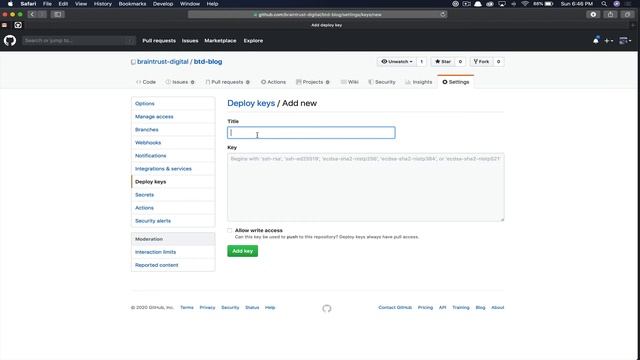Click the Wi-Fi status icon
Image resolution: width=640 pixels, height=360 pixels.
[525, 4]
